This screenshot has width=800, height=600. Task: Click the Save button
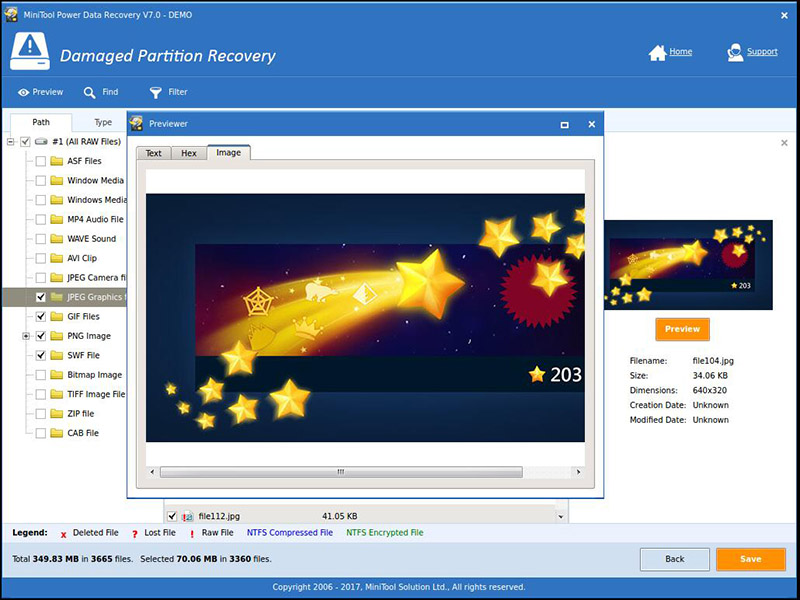(x=749, y=559)
